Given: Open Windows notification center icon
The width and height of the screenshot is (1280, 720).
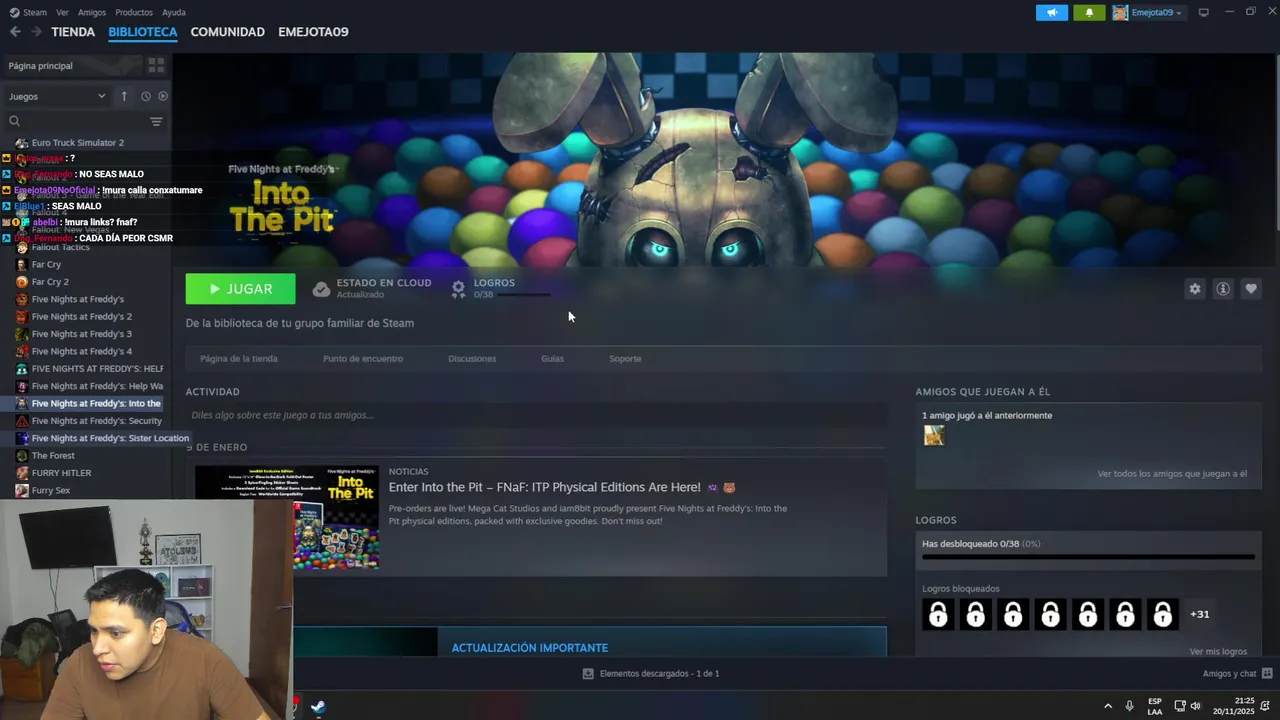Looking at the screenshot, I should click(x=1266, y=706).
